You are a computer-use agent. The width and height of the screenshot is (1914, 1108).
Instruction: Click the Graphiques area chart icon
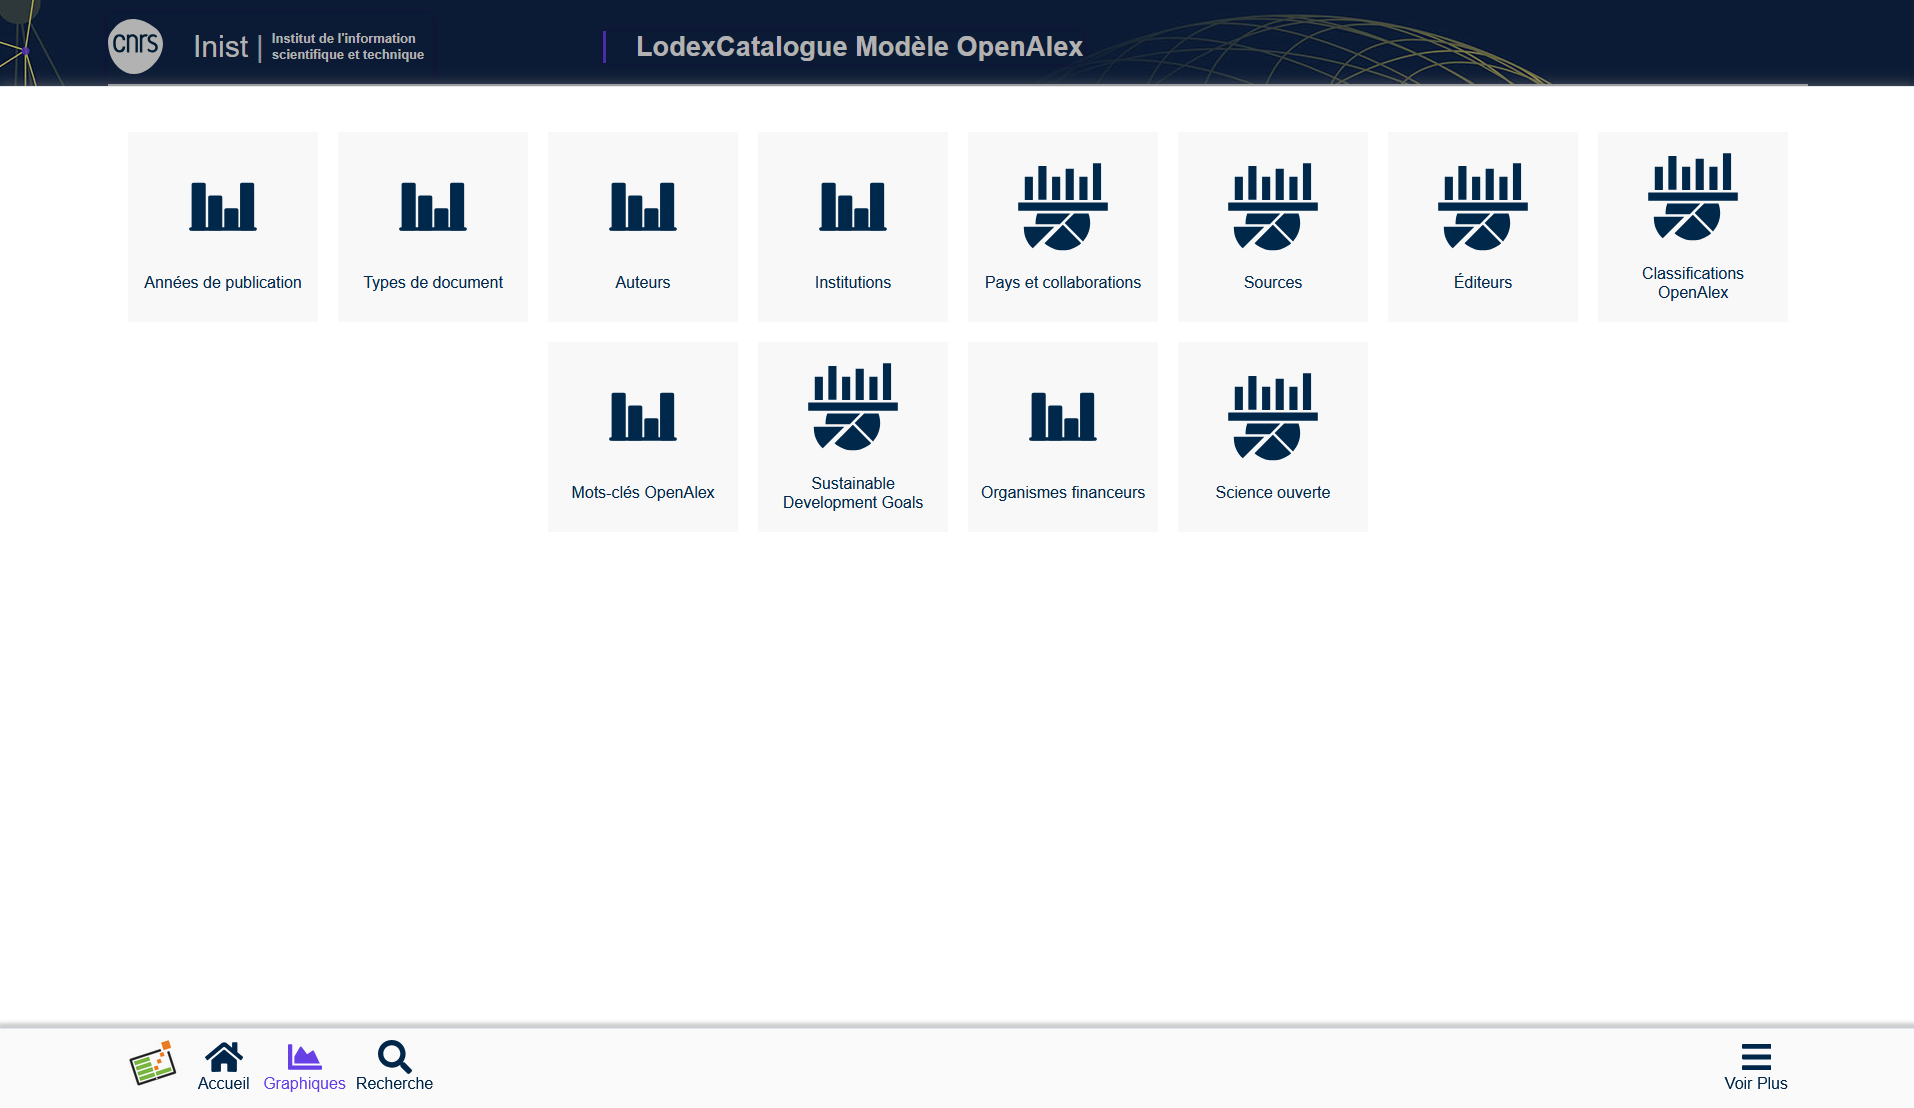coord(304,1057)
